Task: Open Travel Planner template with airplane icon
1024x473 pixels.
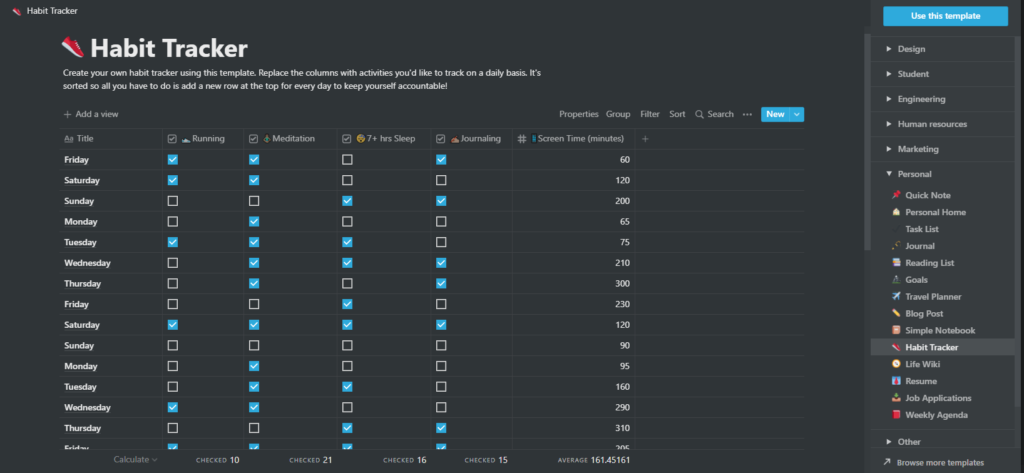Action: pos(896,297)
